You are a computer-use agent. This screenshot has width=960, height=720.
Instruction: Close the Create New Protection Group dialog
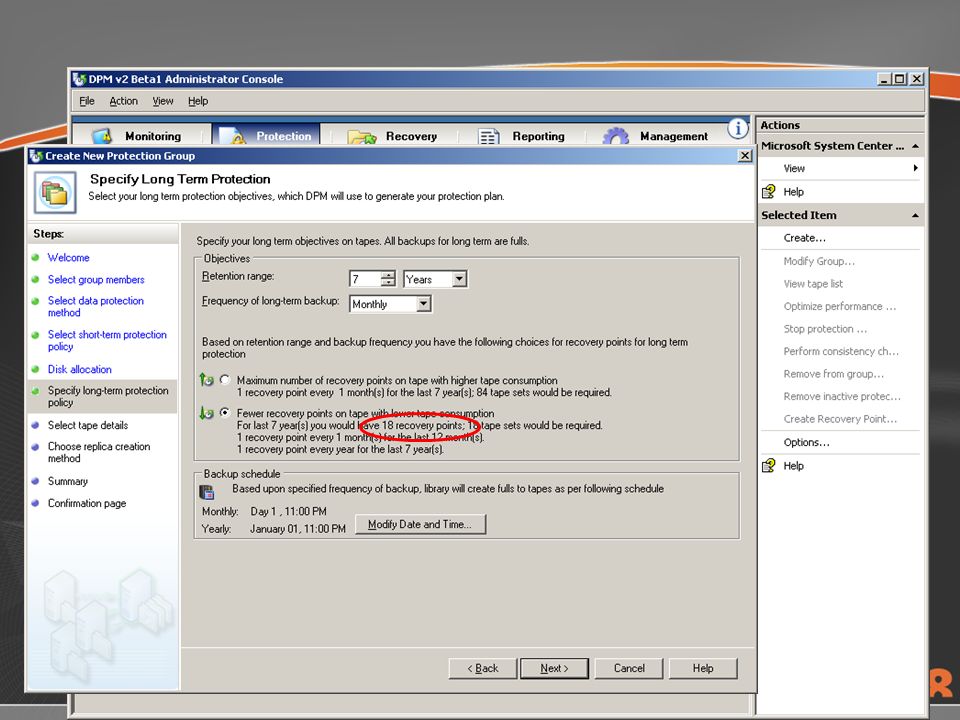pos(744,156)
